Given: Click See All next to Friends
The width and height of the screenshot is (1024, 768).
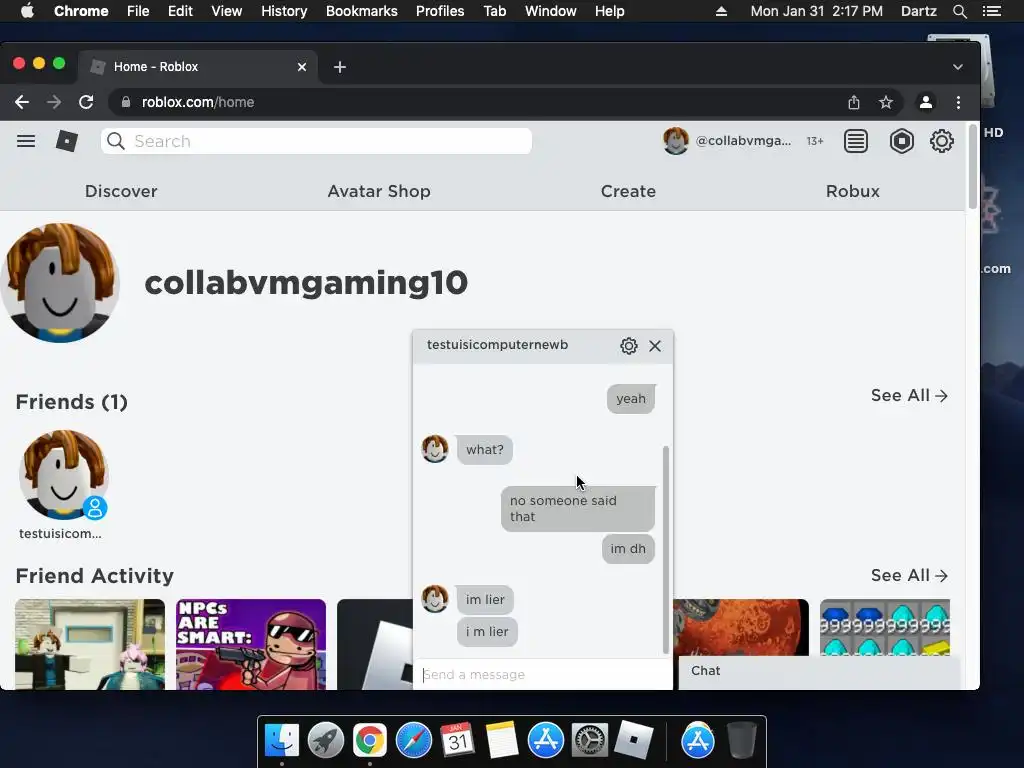Looking at the screenshot, I should point(909,396).
